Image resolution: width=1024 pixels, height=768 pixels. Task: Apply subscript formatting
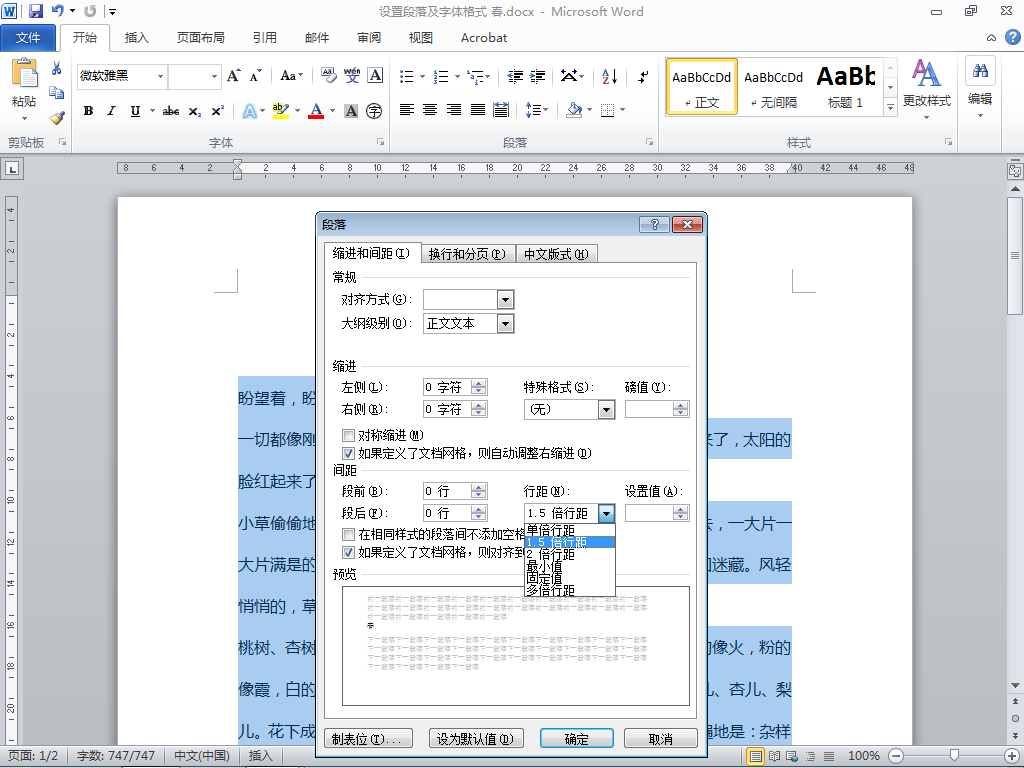pos(195,112)
